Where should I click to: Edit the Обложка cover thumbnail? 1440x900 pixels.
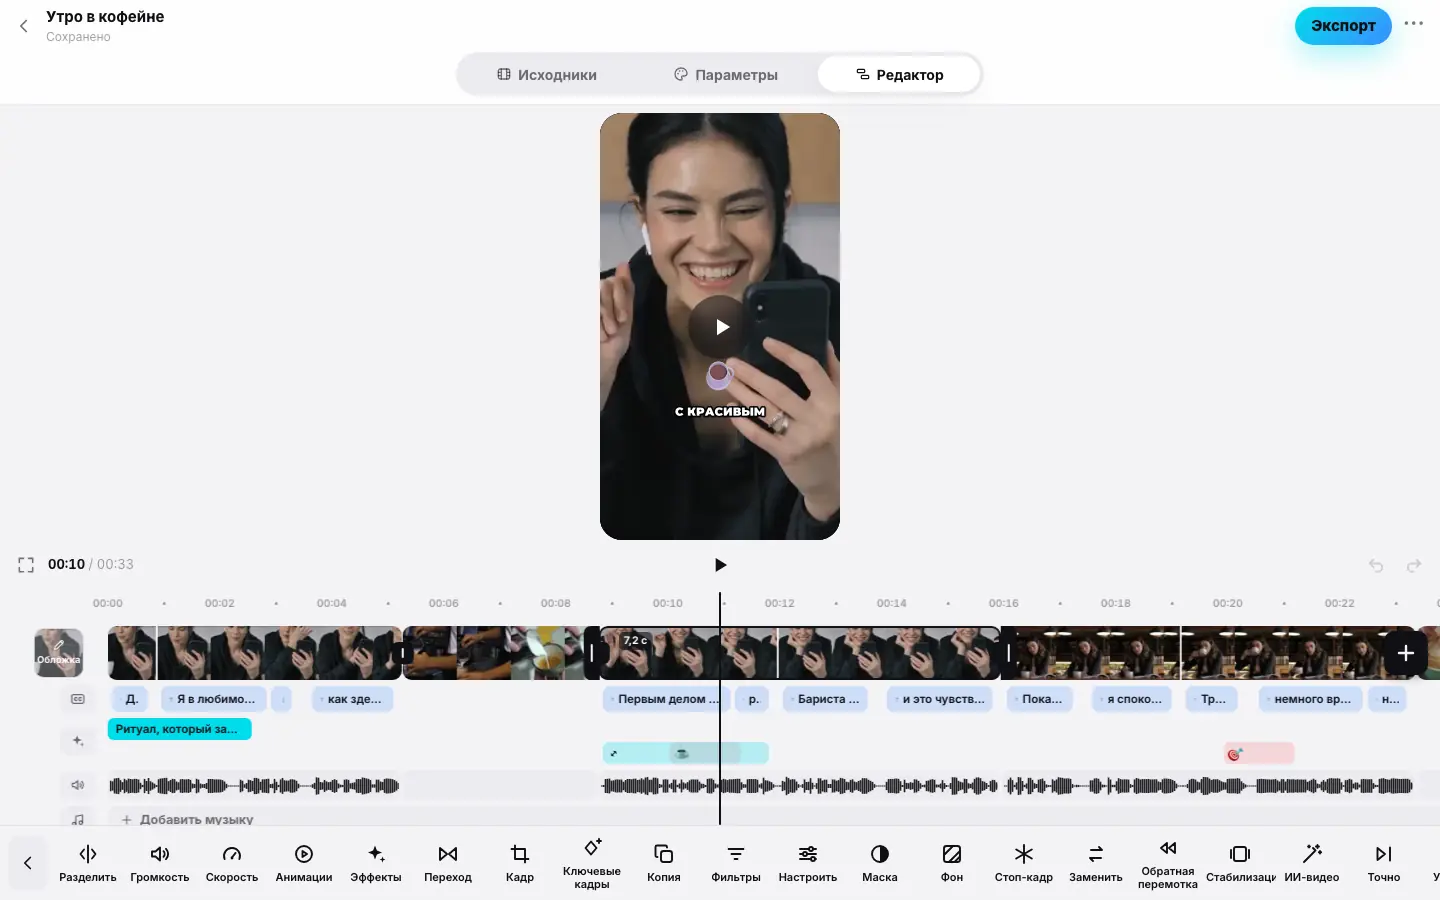click(x=59, y=653)
